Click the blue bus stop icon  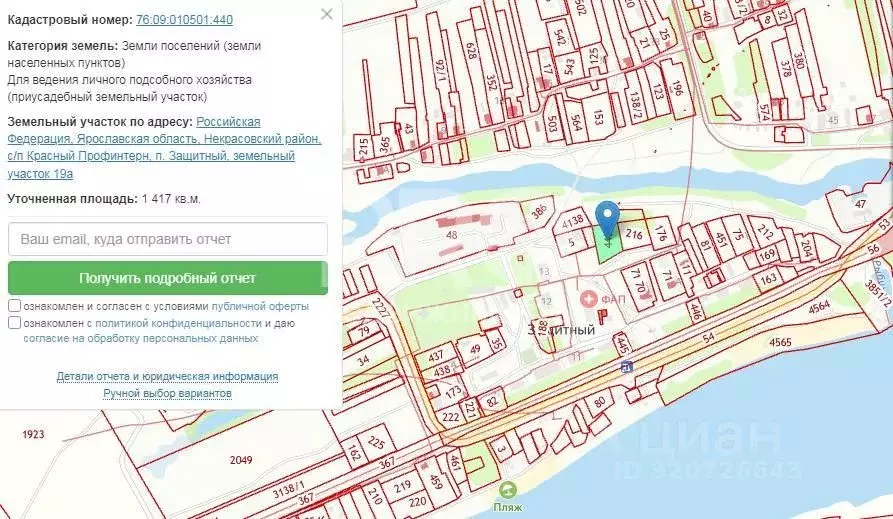click(x=627, y=366)
